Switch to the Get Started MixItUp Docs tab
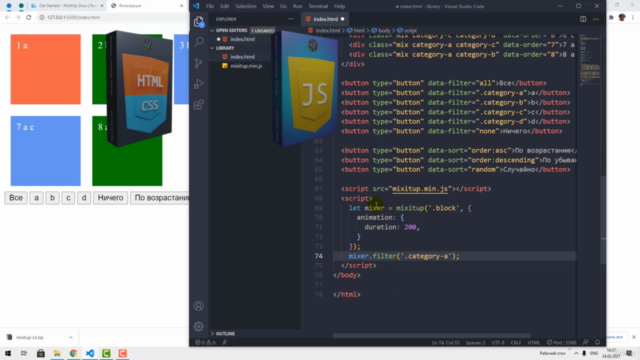This screenshot has height=360, width=640. point(67,6)
